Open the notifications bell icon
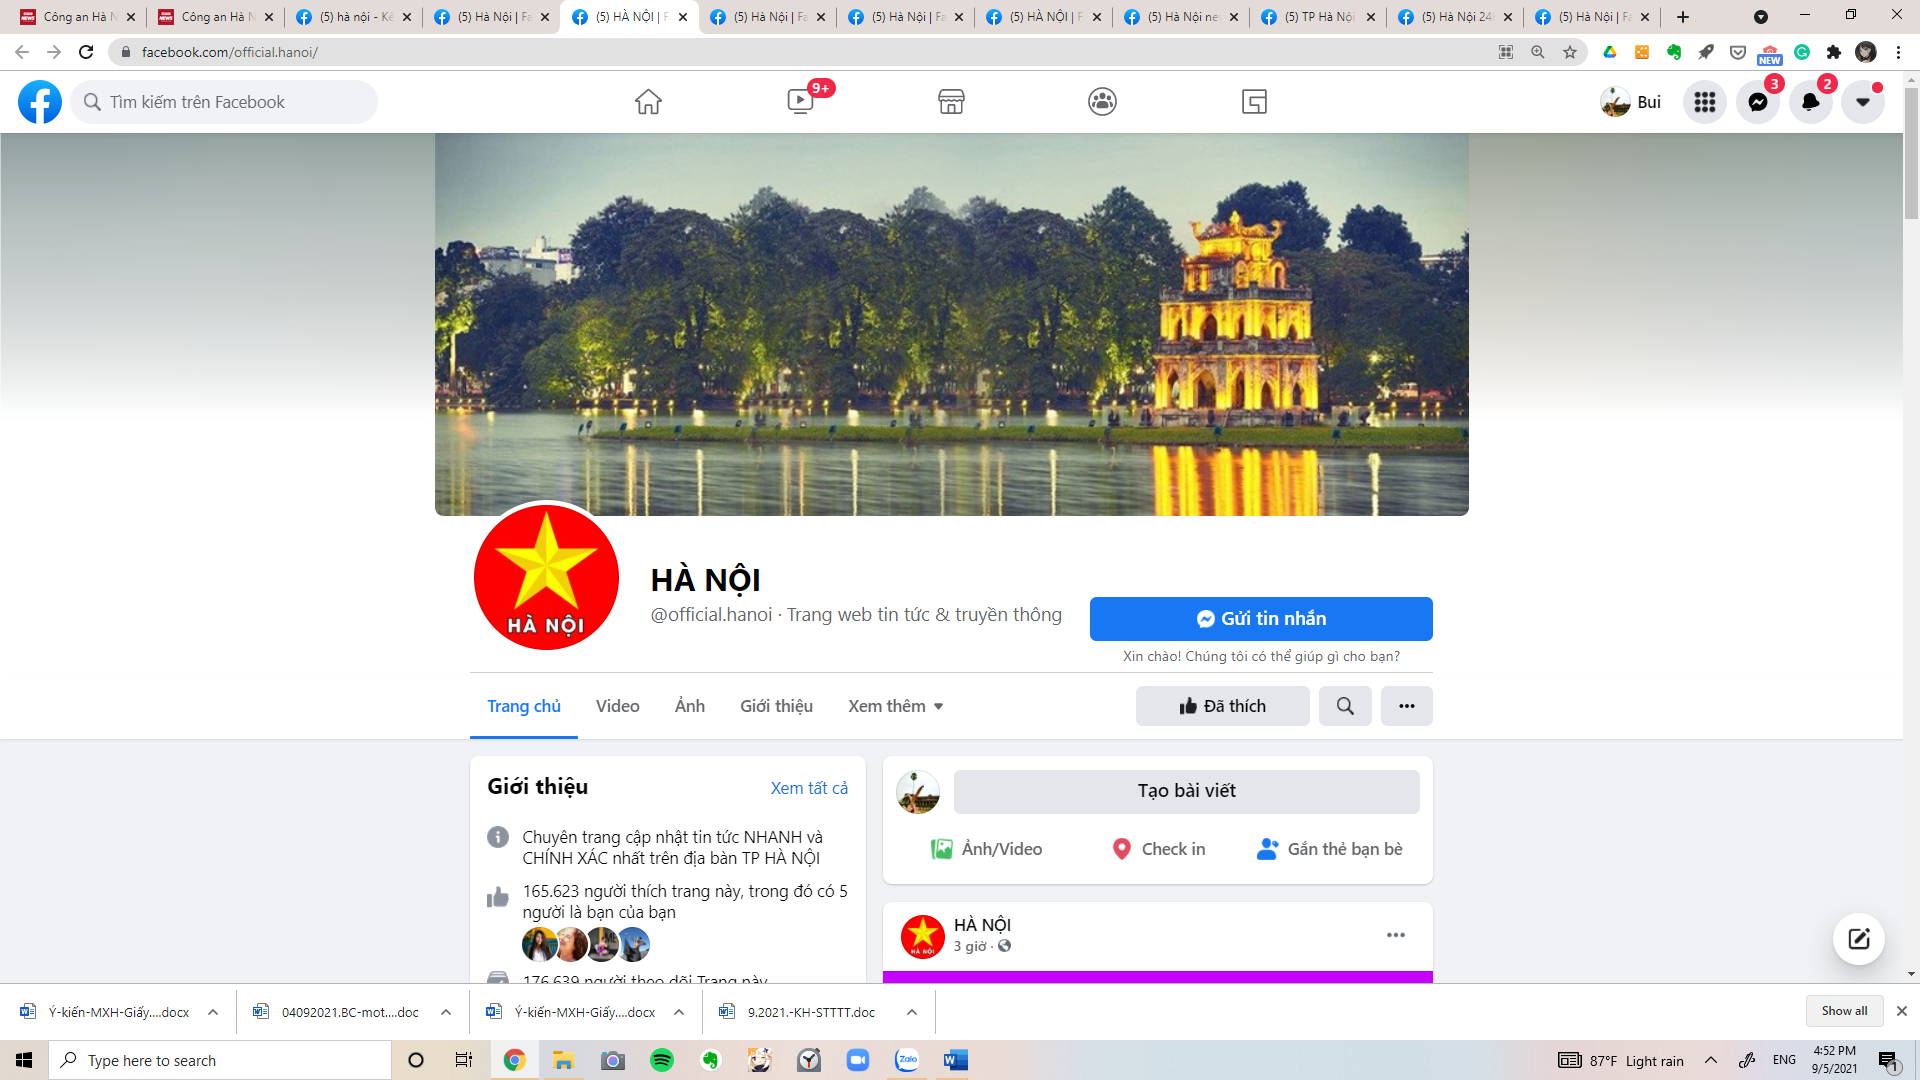 (1810, 102)
